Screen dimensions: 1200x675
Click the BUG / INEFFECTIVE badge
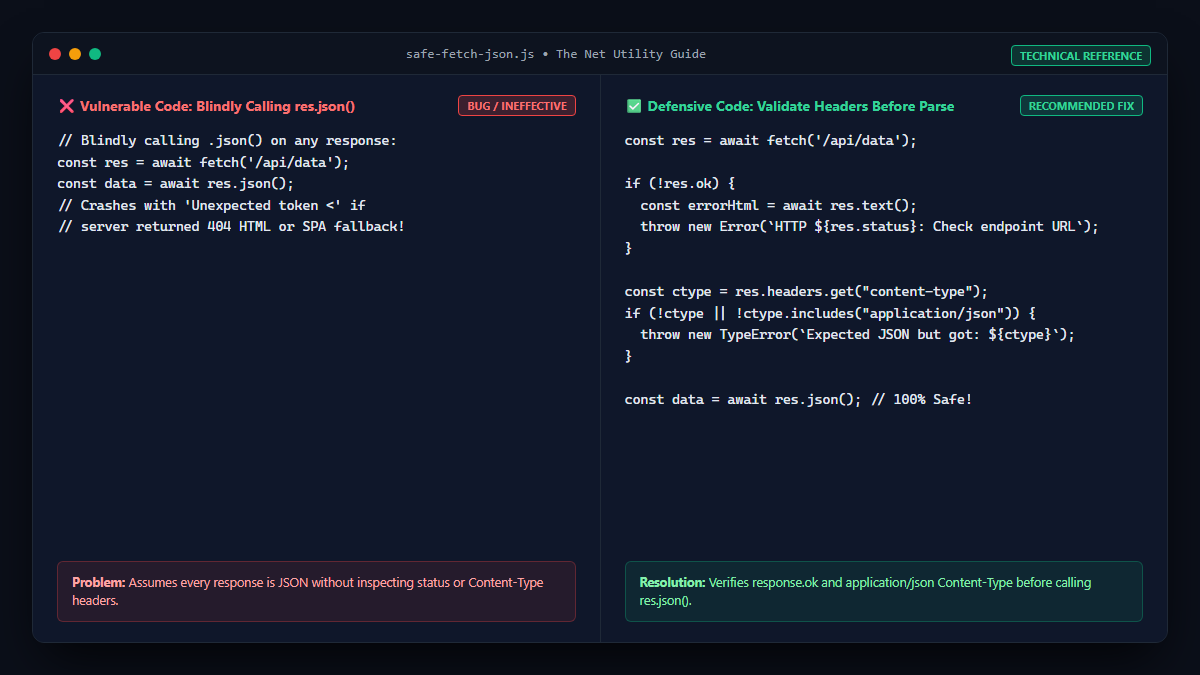pos(517,106)
